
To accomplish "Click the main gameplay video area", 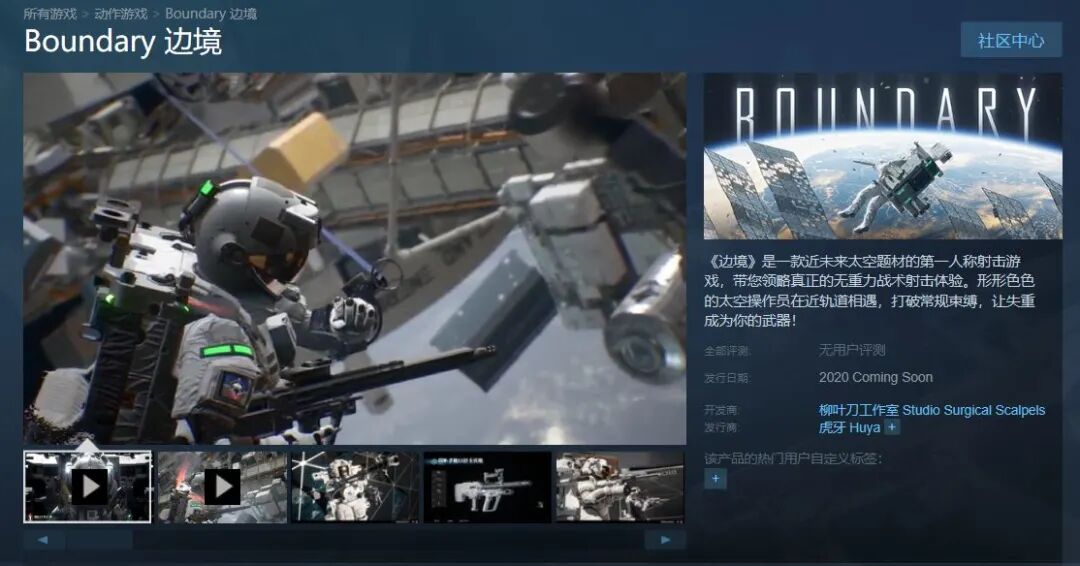I will pyautogui.click(x=355, y=258).
